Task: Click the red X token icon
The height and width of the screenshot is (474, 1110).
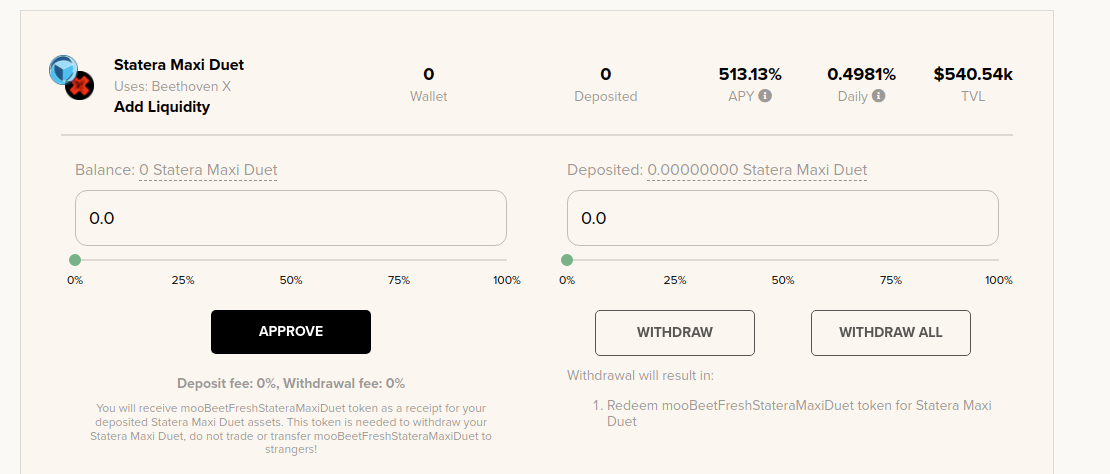Action: (80, 86)
